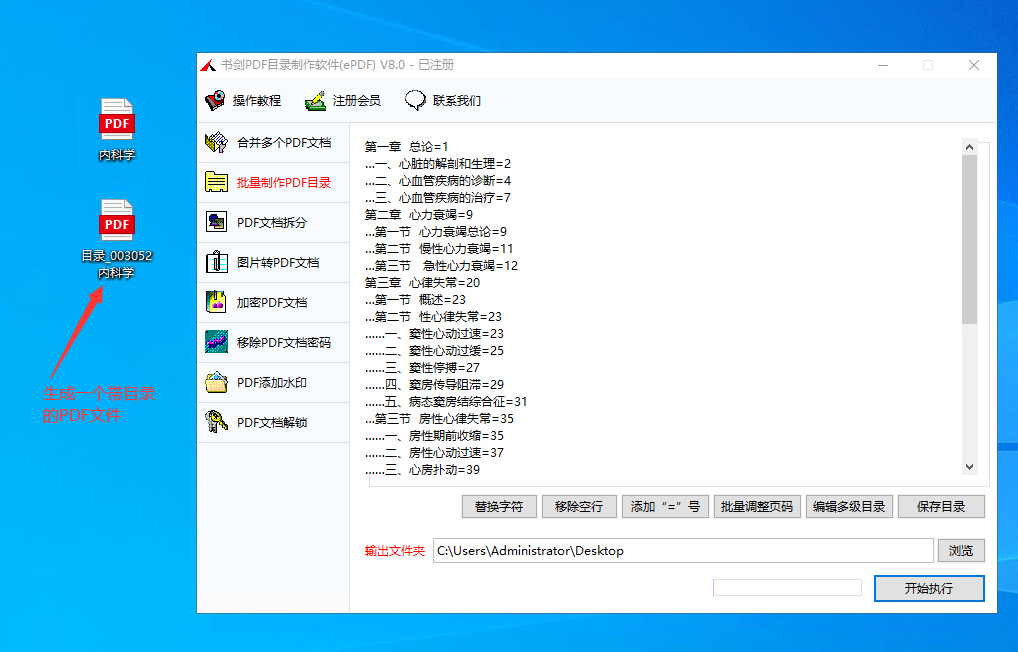Click the output folder path field
The width and height of the screenshot is (1018, 652).
tap(682, 551)
